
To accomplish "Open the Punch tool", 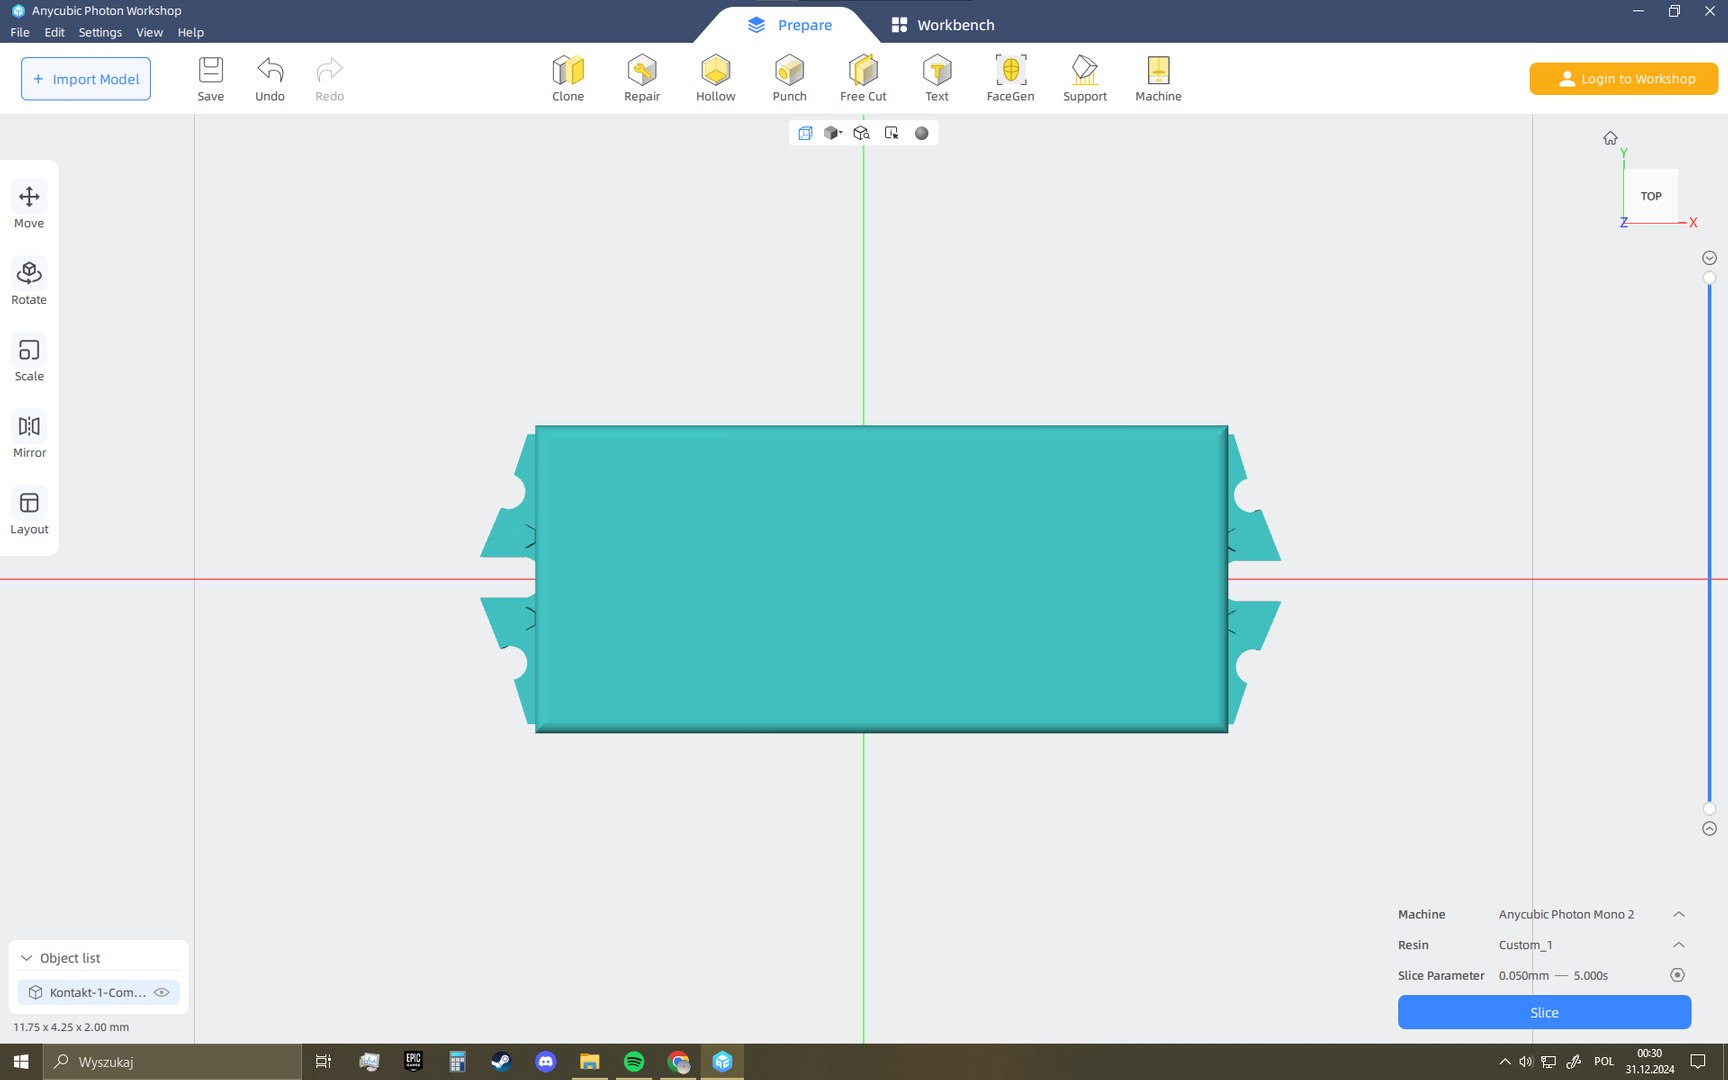I will 789,78.
